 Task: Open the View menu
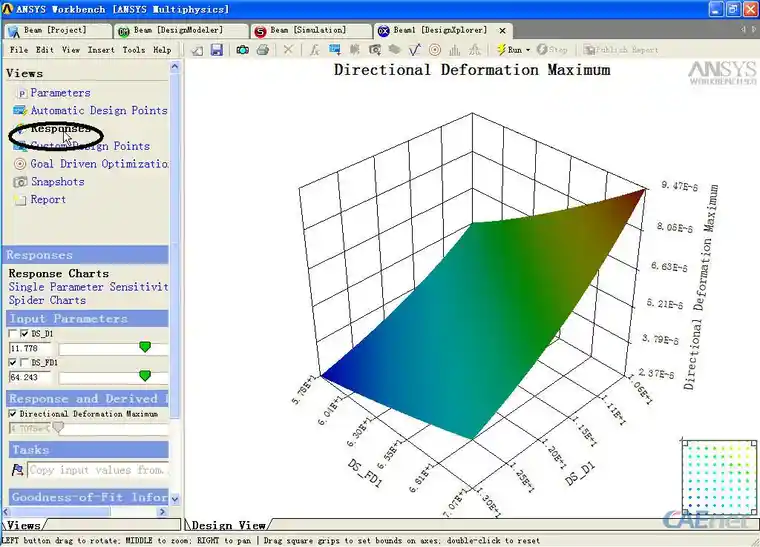[71, 49]
